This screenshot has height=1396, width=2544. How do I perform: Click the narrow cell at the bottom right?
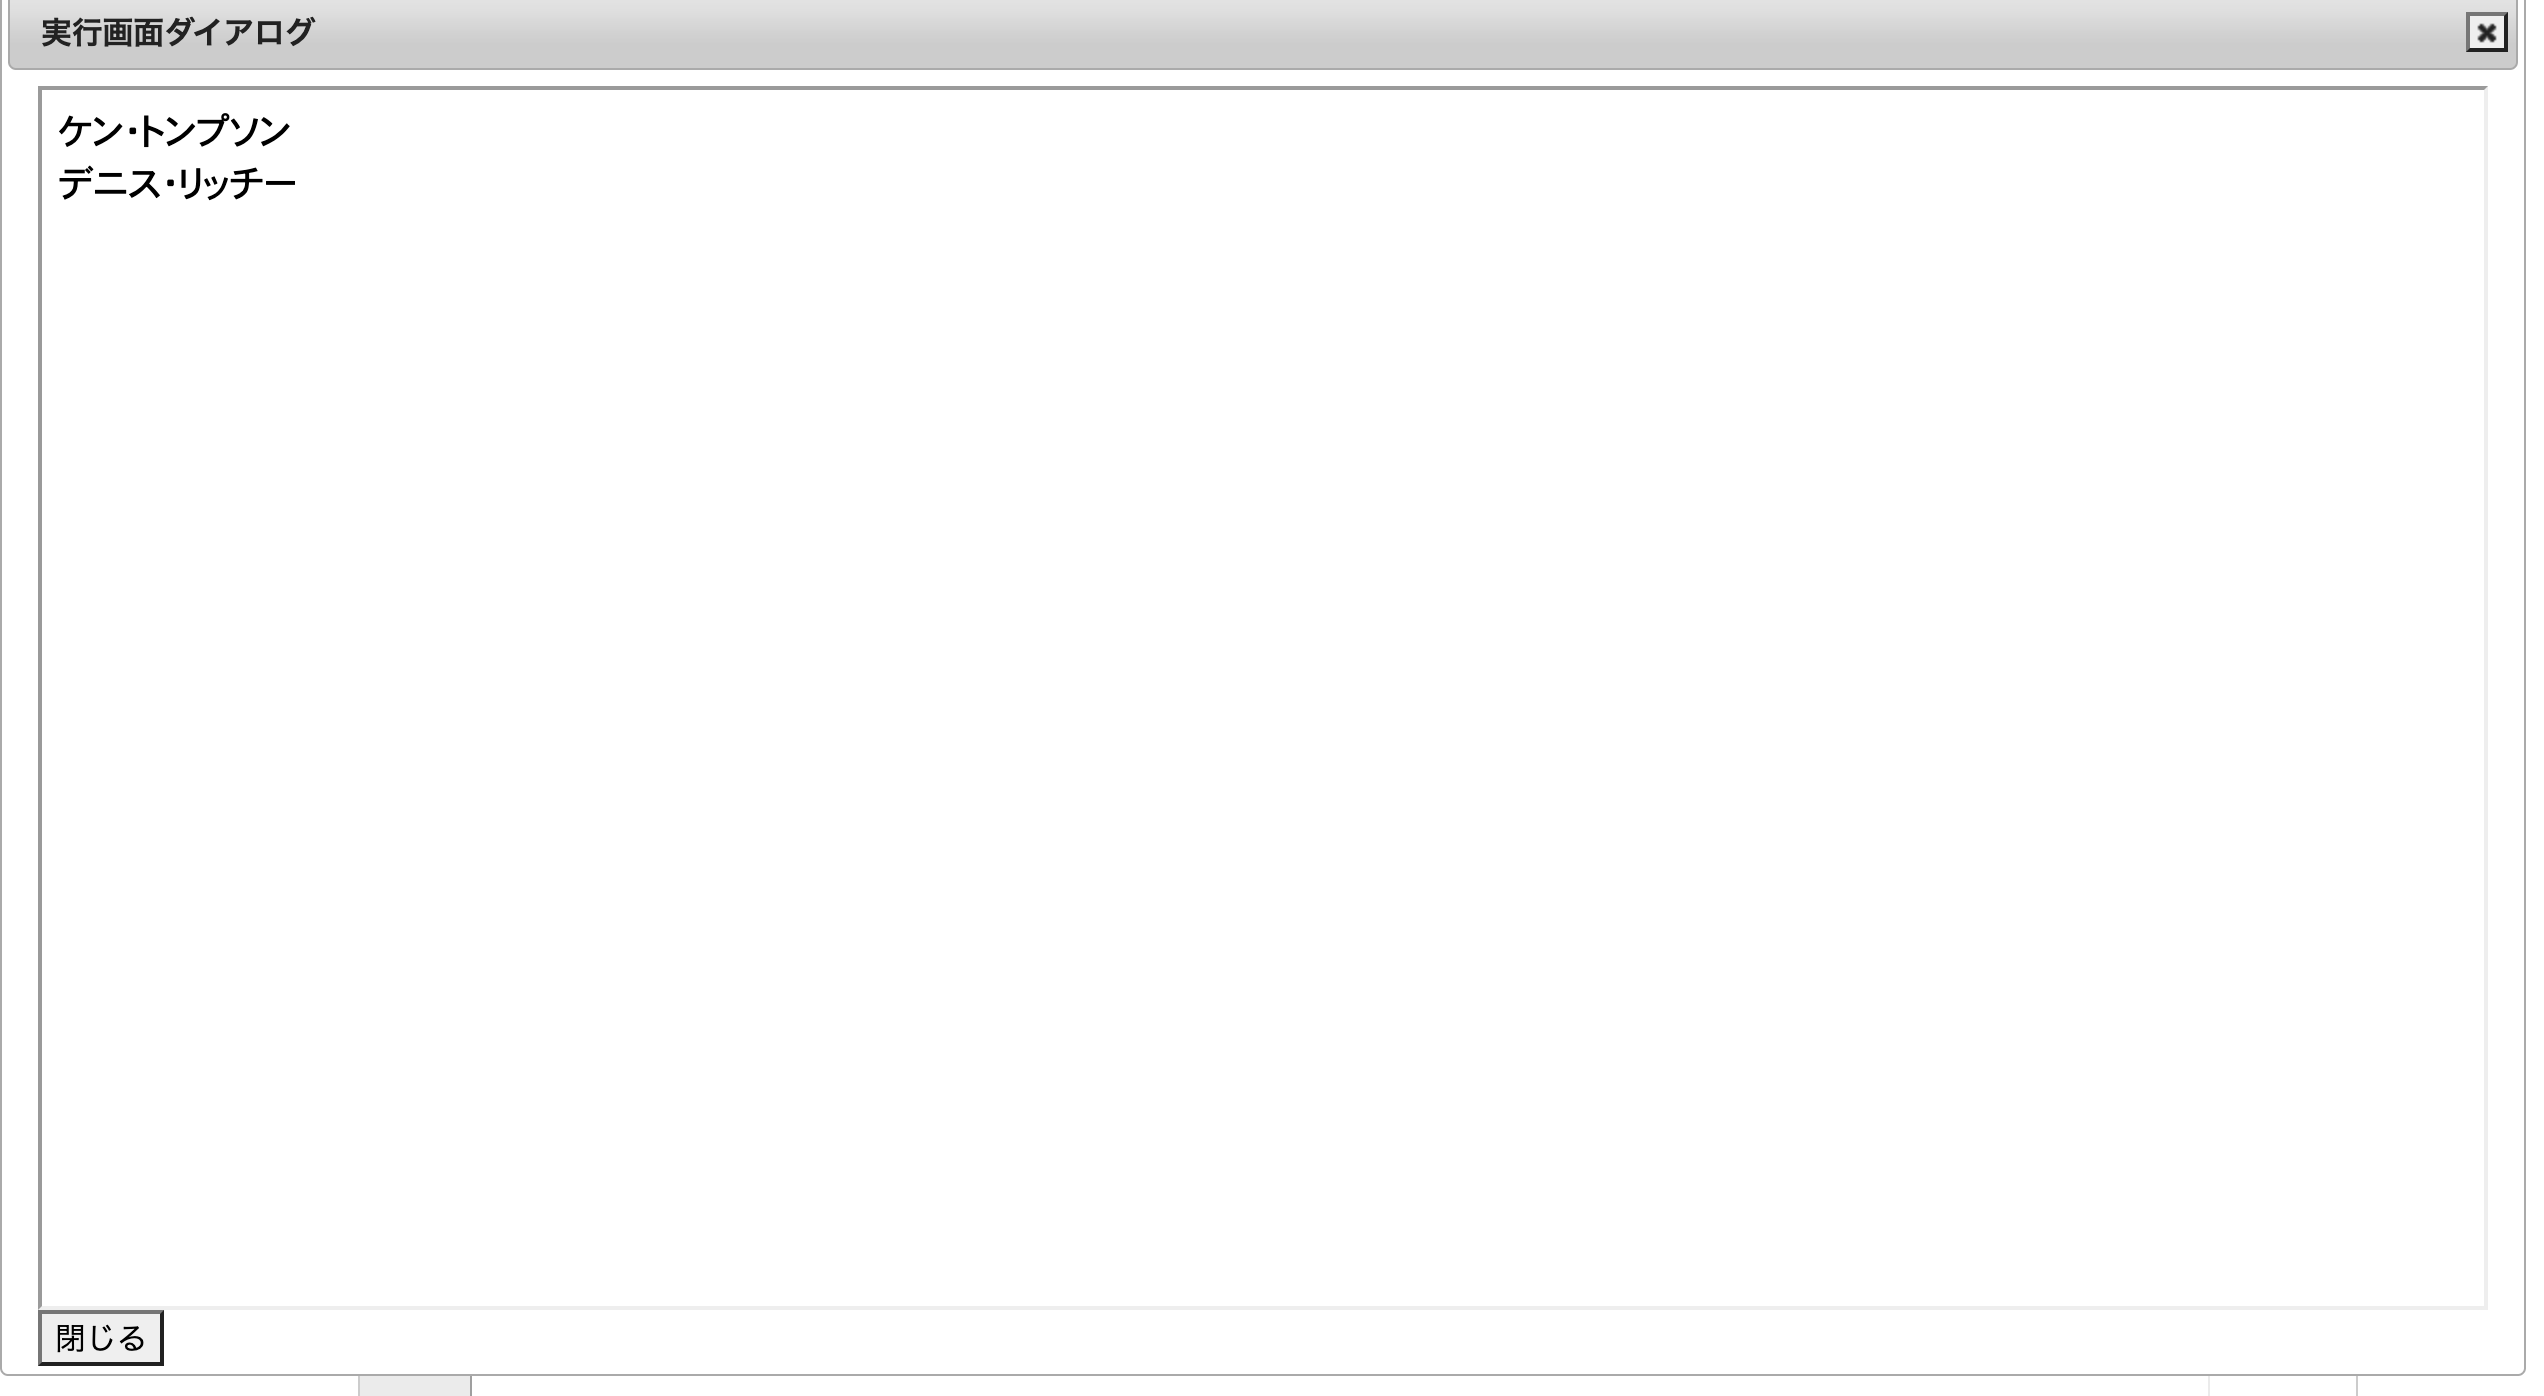[x=2282, y=1386]
